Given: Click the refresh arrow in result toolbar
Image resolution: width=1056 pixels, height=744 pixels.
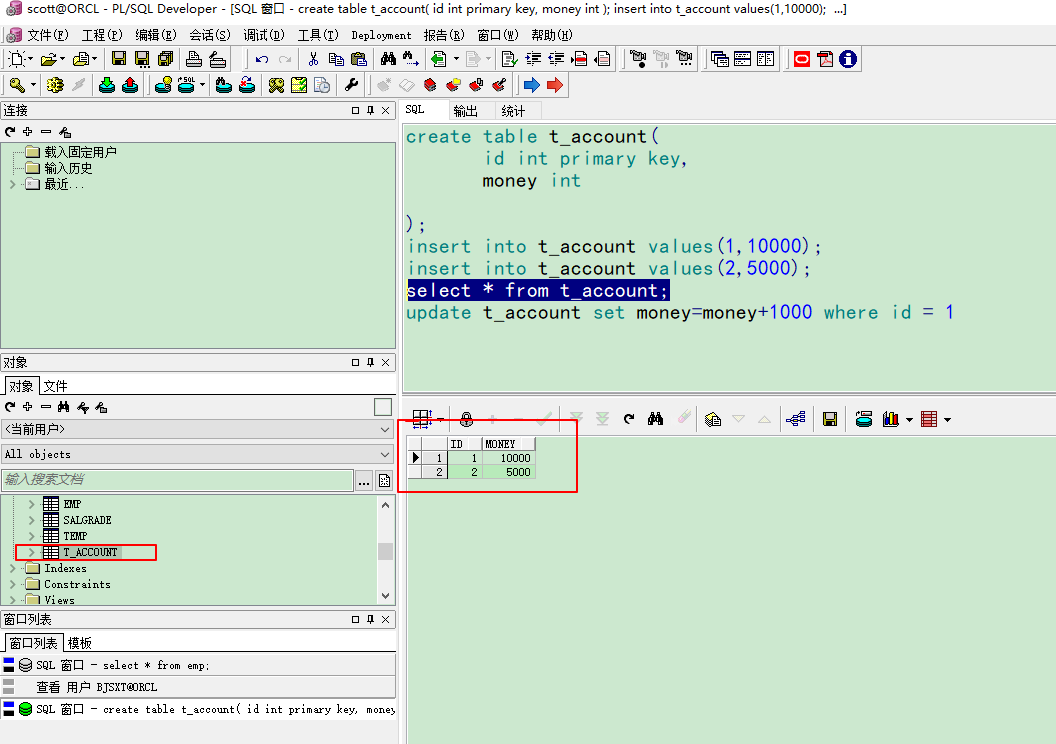Looking at the screenshot, I should pos(629,419).
